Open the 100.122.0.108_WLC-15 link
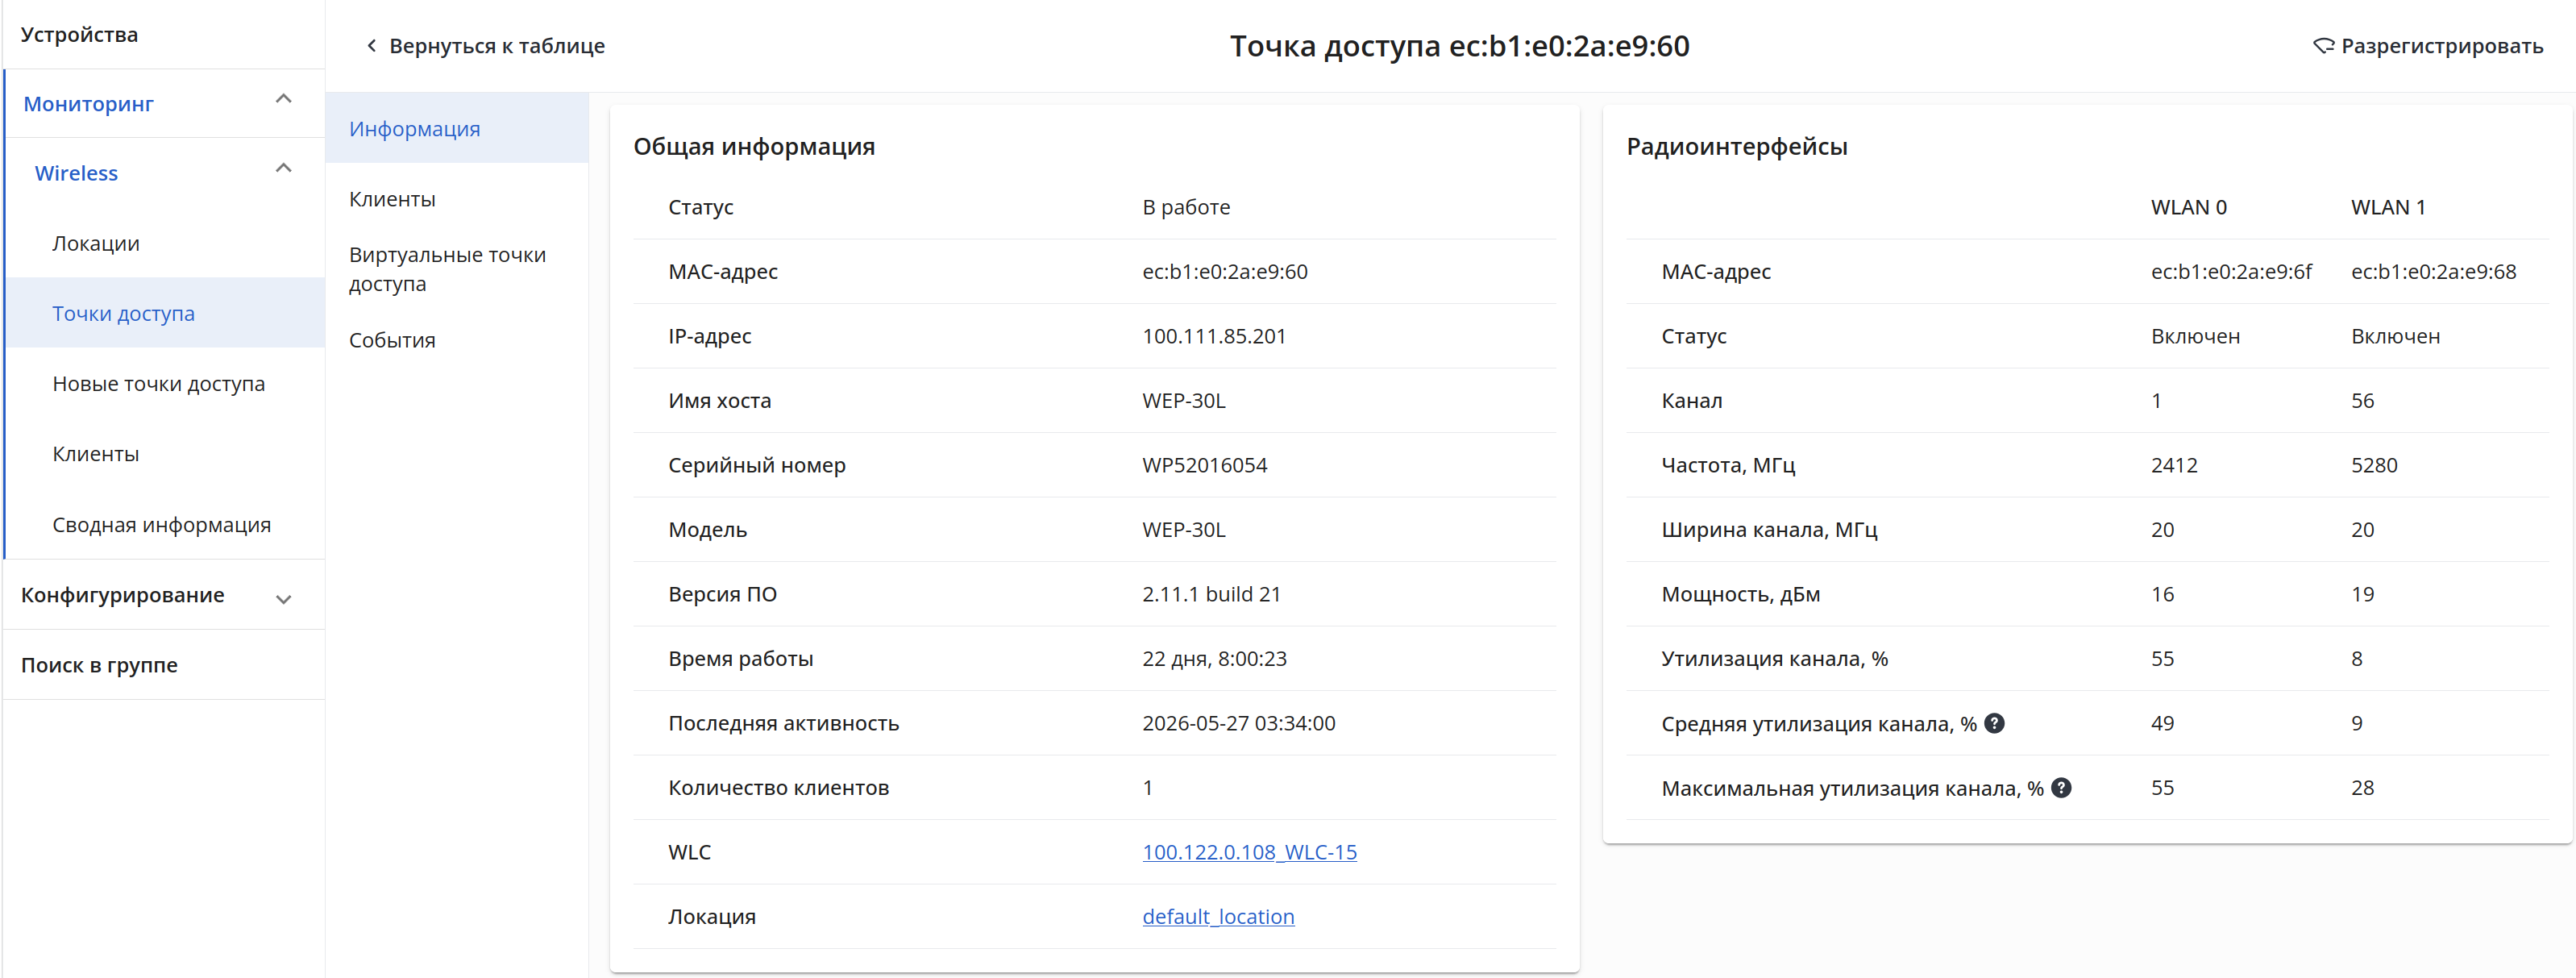The width and height of the screenshot is (2576, 978). [1249, 852]
